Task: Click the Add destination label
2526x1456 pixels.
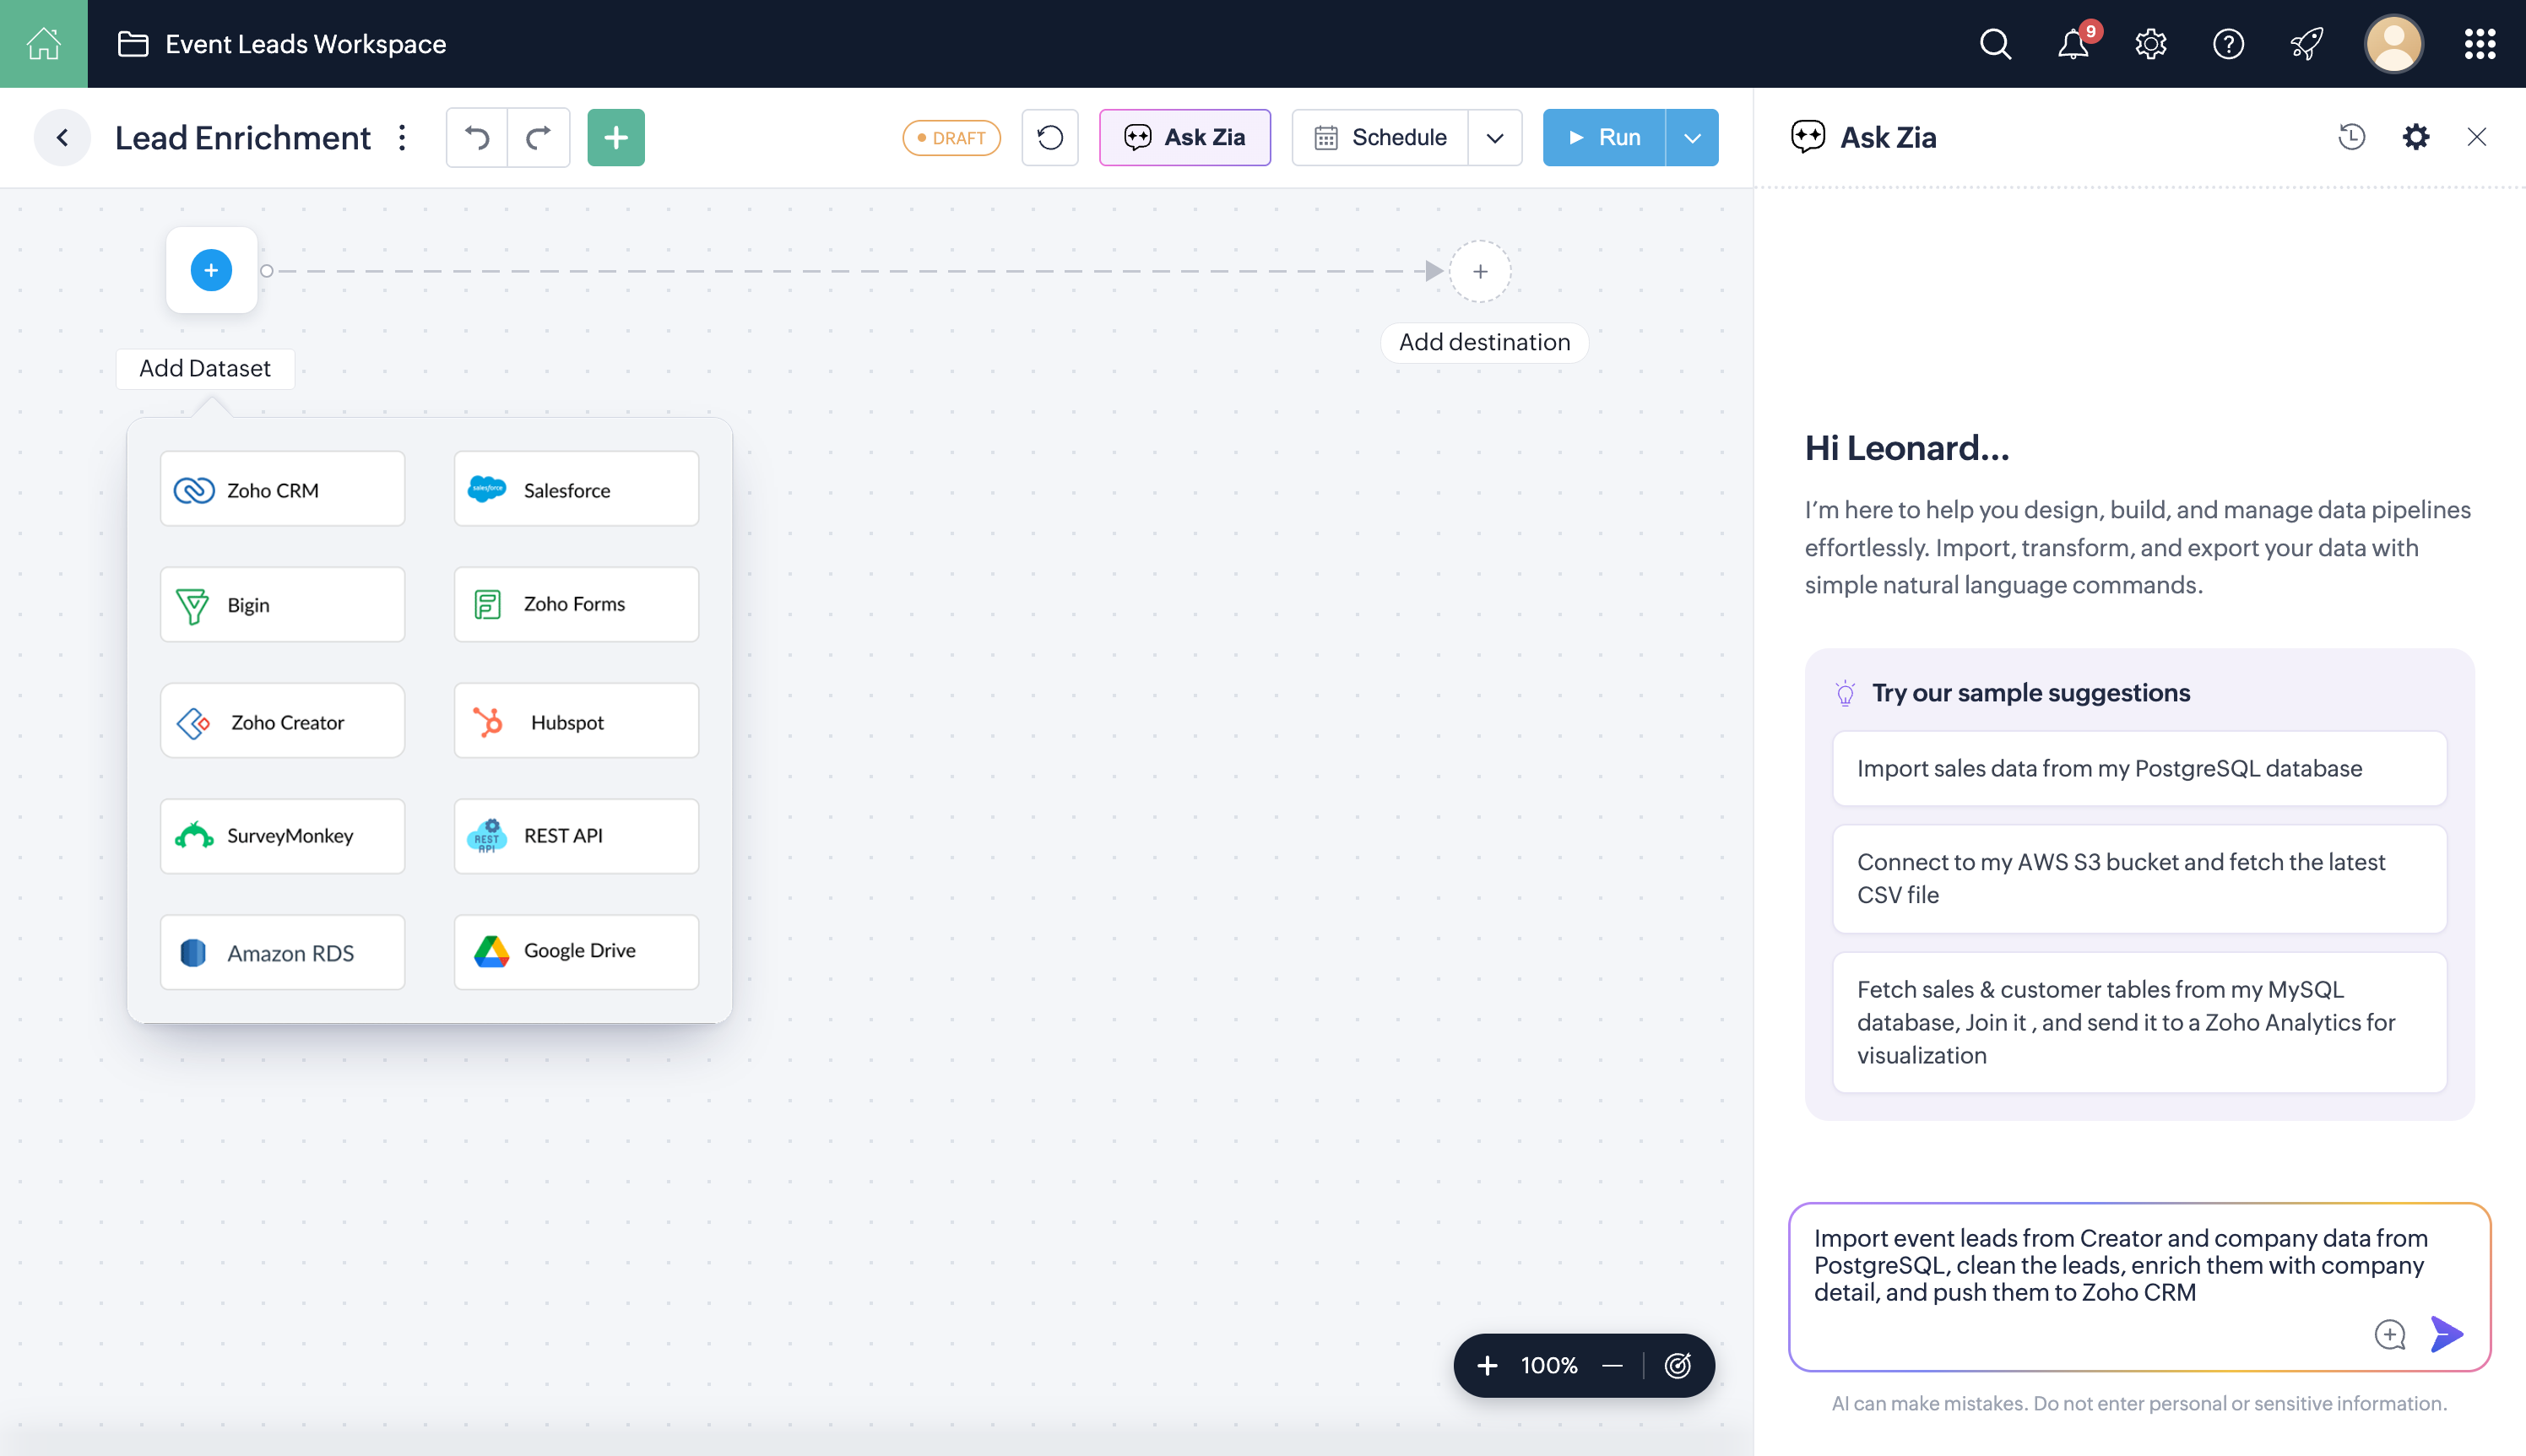Action: 1484,342
